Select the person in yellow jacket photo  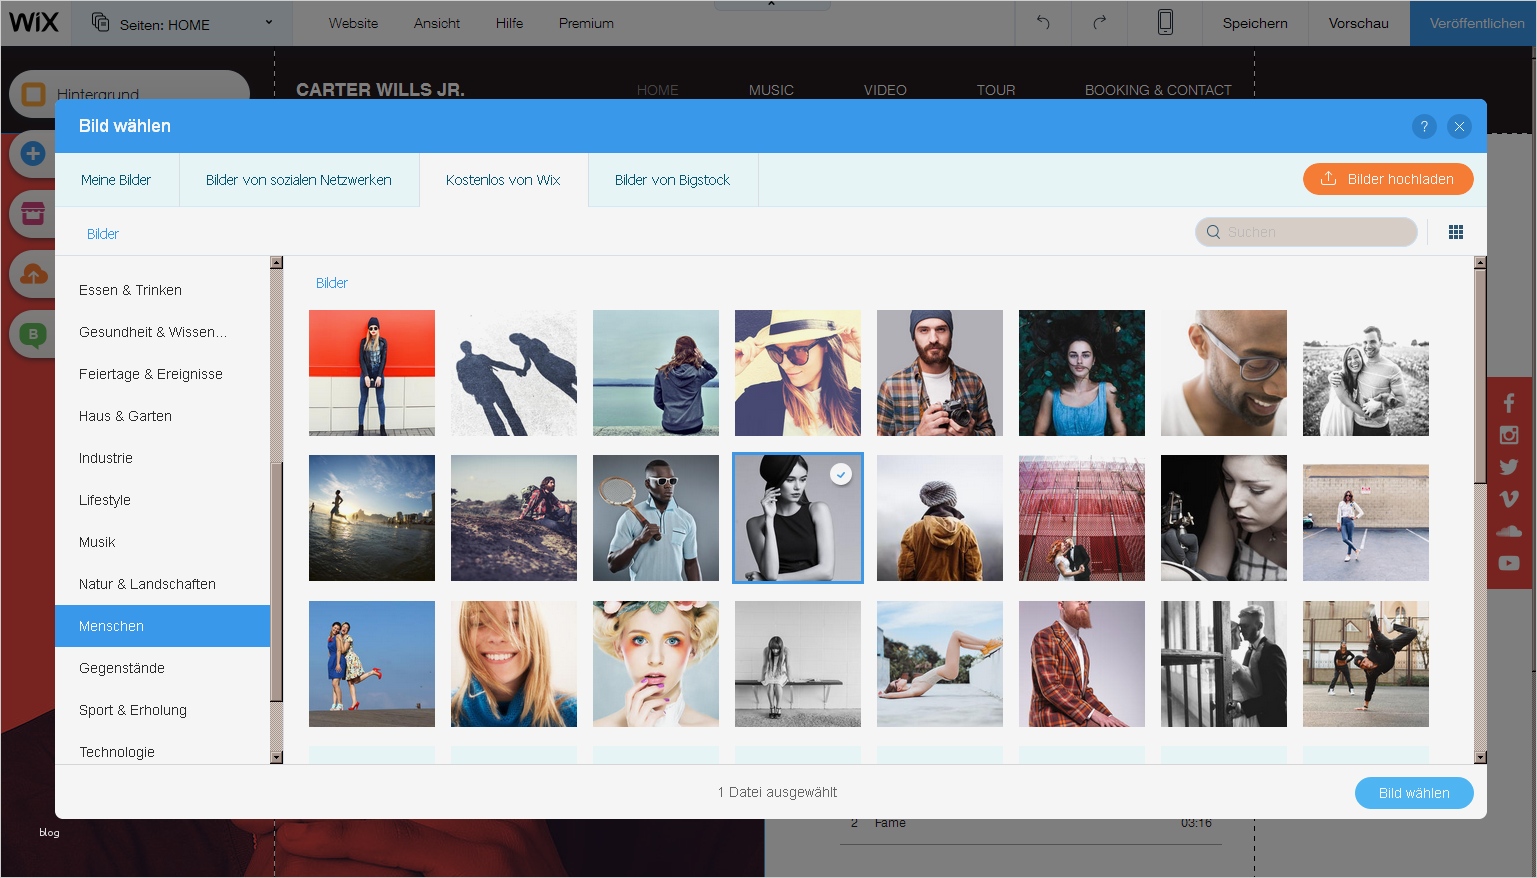[x=940, y=518]
